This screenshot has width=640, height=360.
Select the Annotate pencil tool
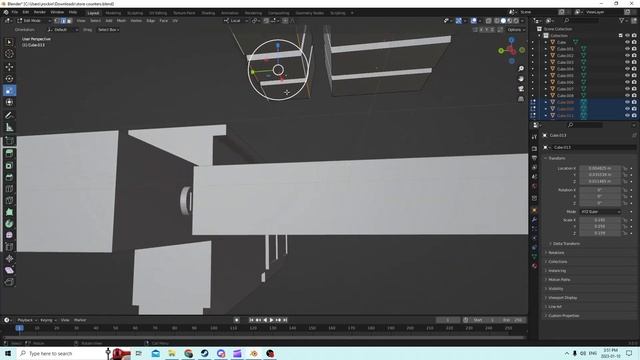click(x=9, y=116)
